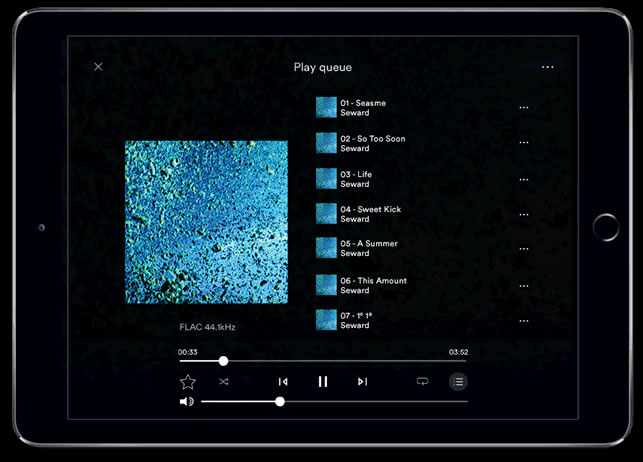
Task: Click the volume slider handle
Action: tap(280, 401)
